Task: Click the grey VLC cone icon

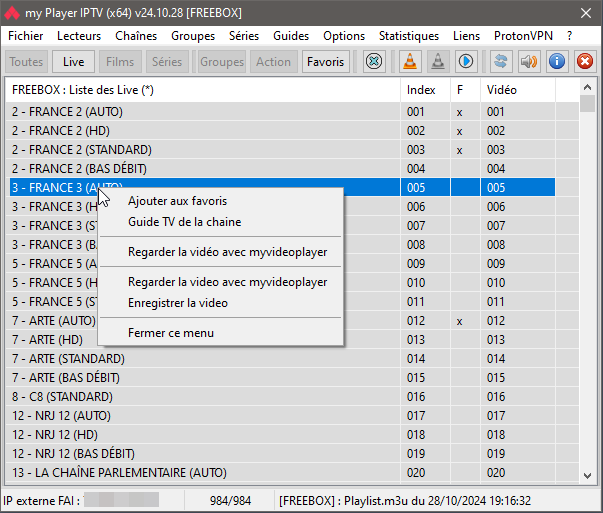Action: tap(438, 62)
